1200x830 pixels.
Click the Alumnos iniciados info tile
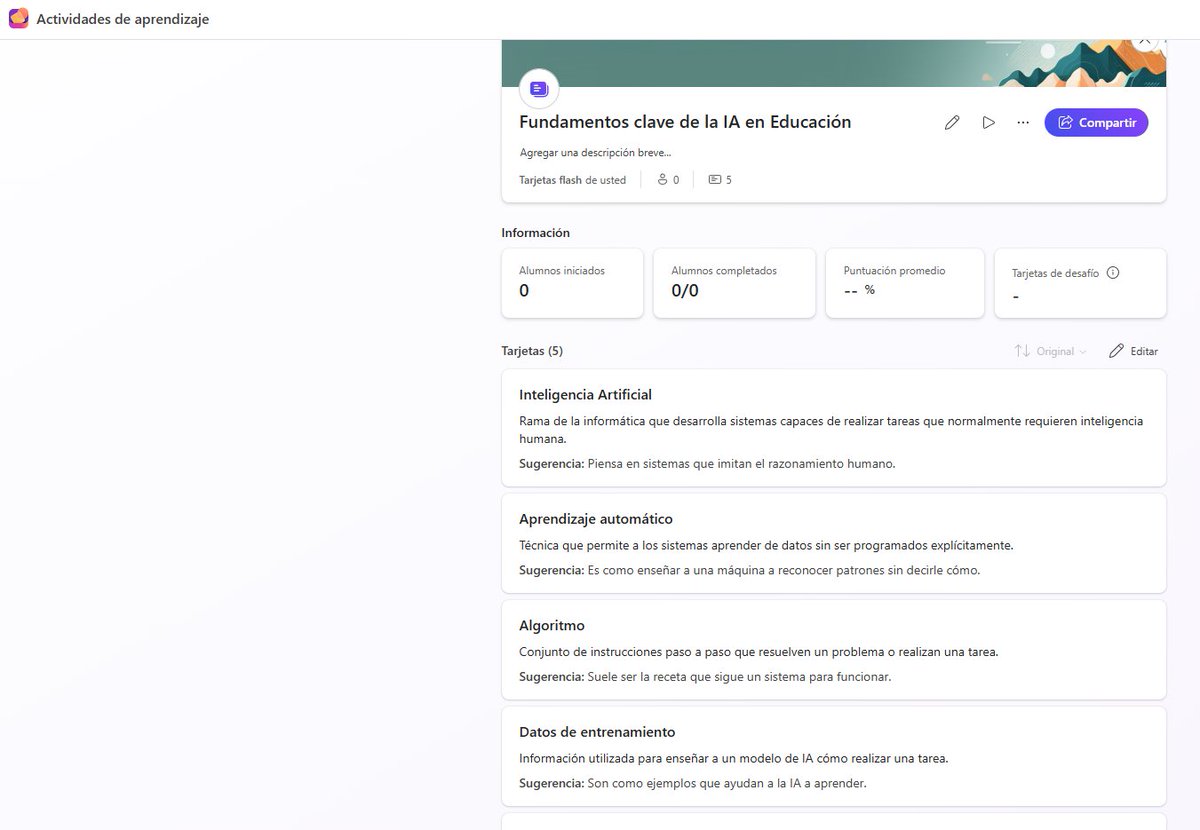click(572, 283)
